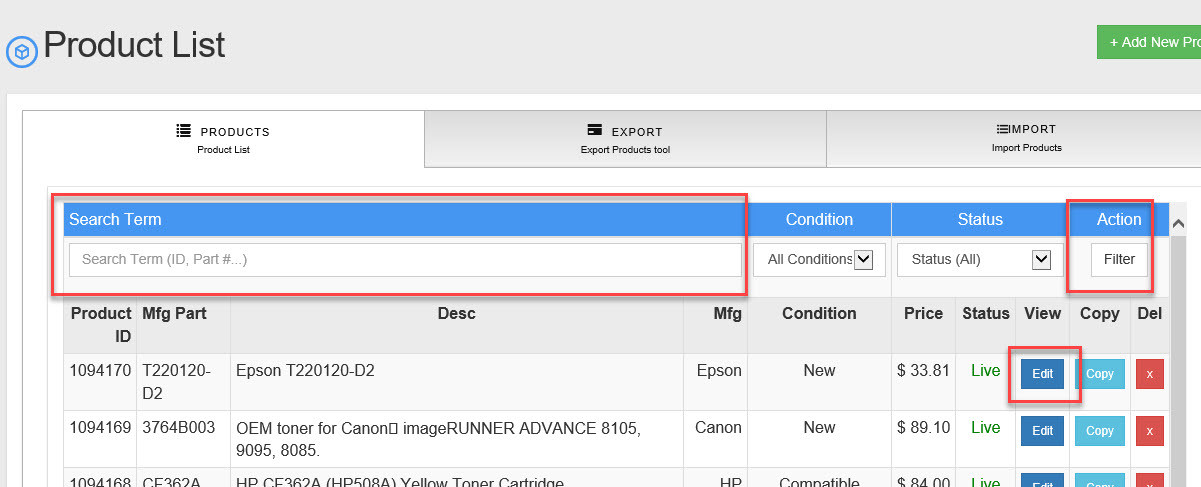Focus the Search Term input field
This screenshot has width=1201, height=487.
(x=405, y=260)
